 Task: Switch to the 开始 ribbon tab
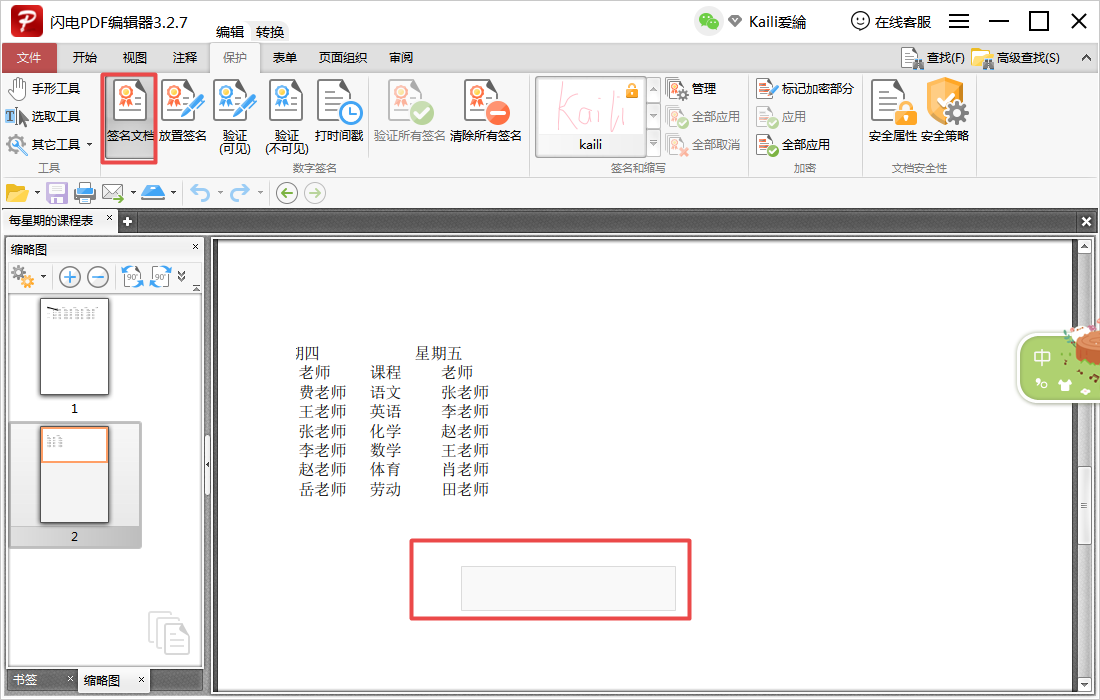coord(84,58)
